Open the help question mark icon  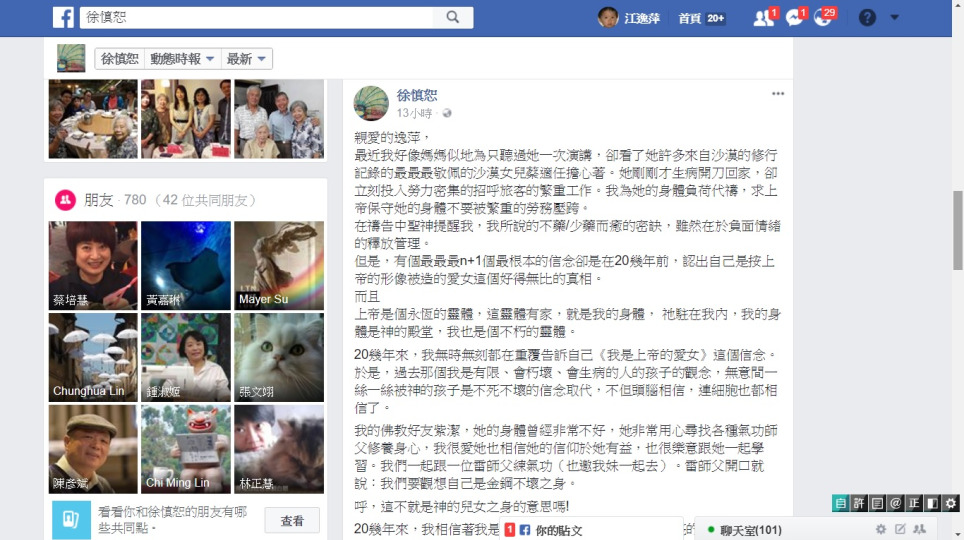[x=867, y=18]
